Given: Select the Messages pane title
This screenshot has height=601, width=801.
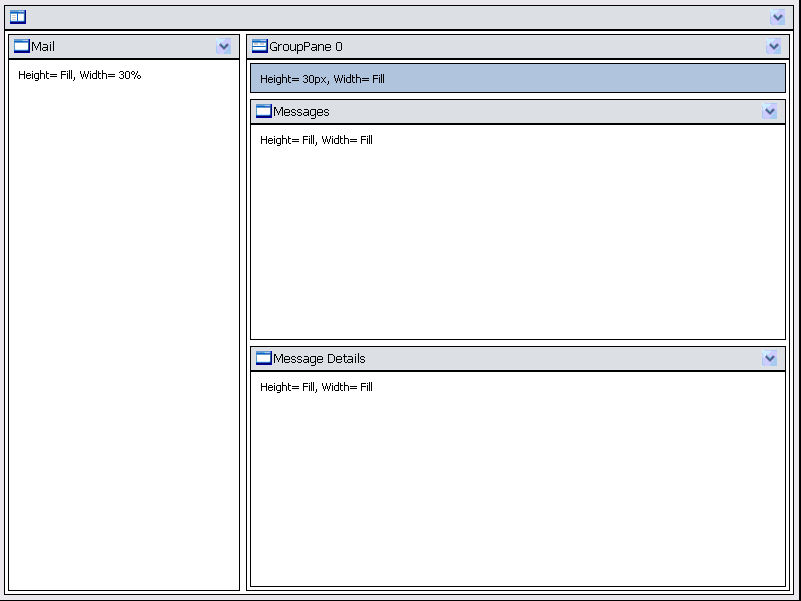Looking at the screenshot, I should 301,111.
